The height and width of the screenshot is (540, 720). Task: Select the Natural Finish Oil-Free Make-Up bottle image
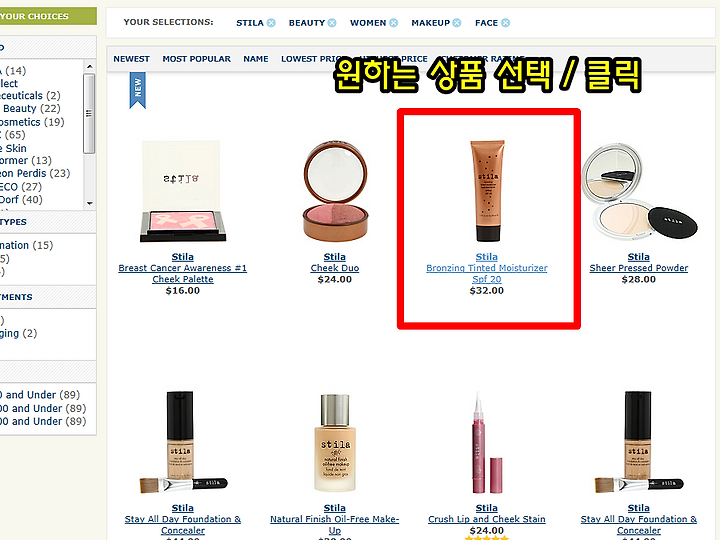(335, 443)
